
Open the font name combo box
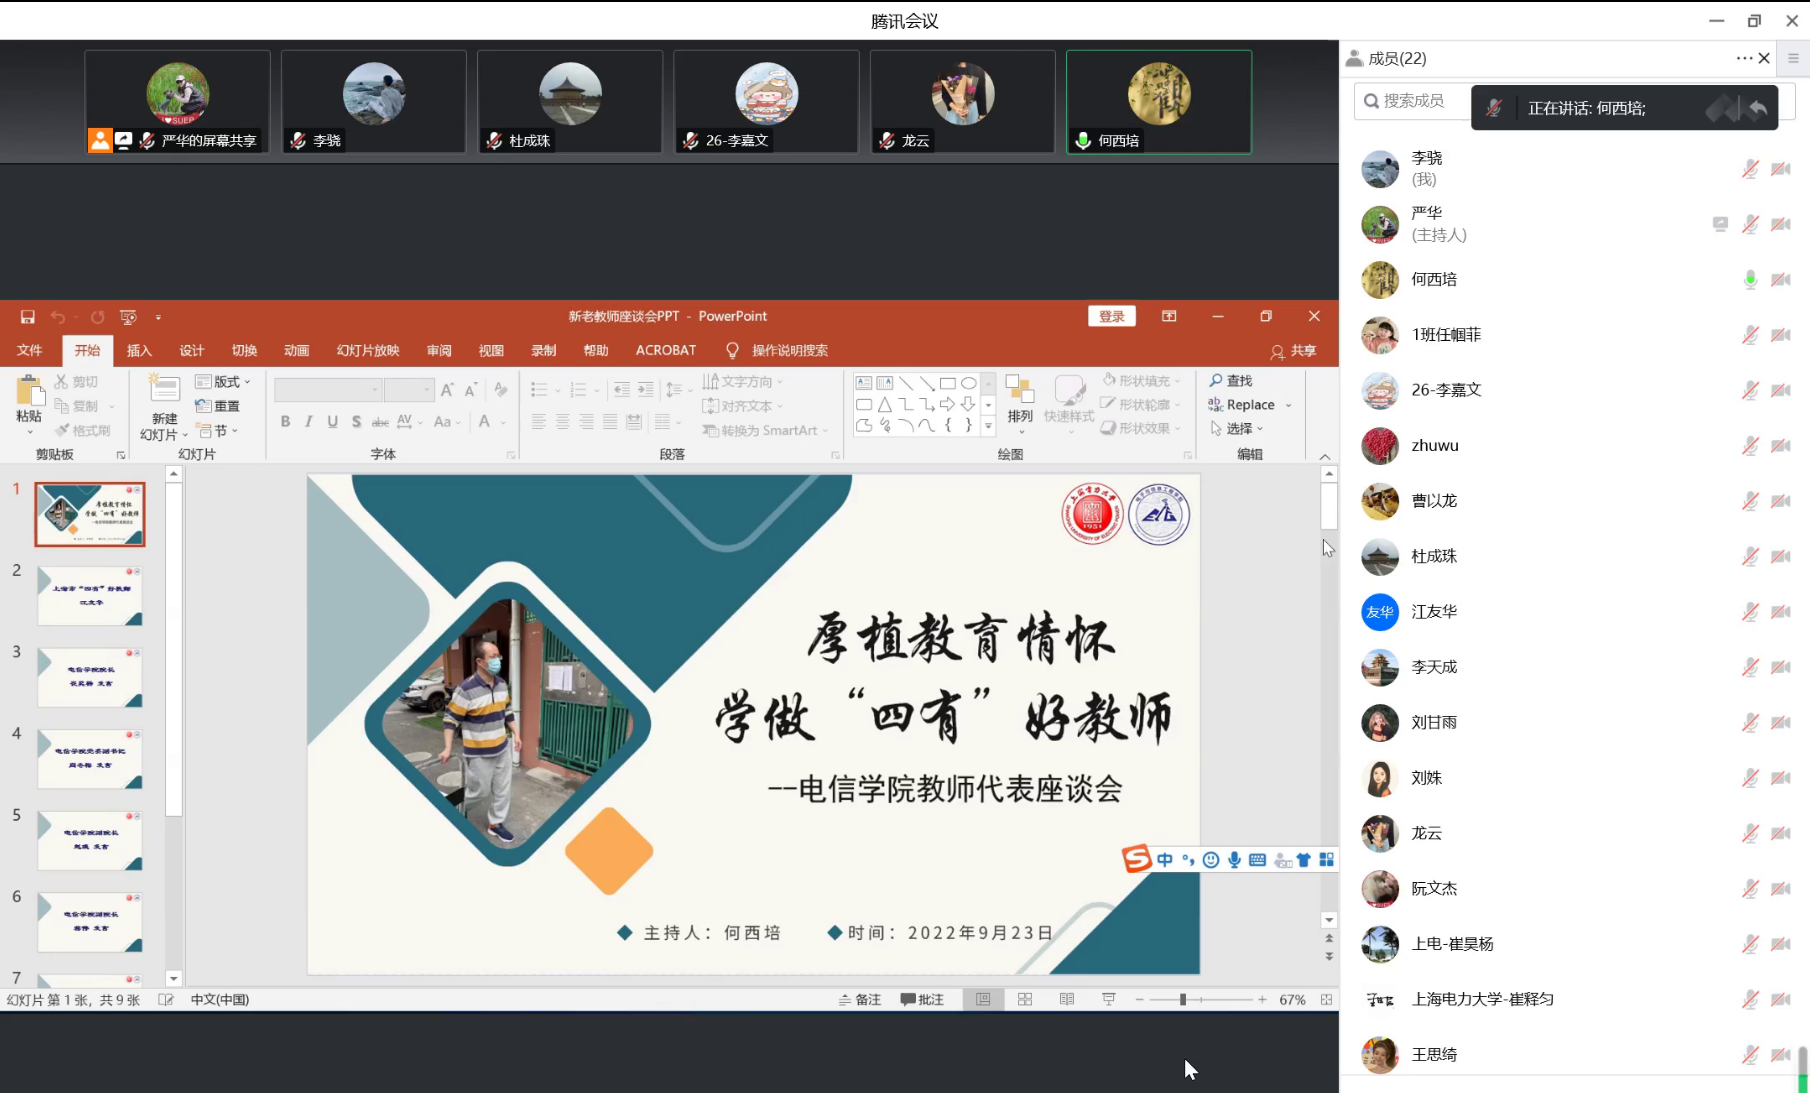[328, 390]
